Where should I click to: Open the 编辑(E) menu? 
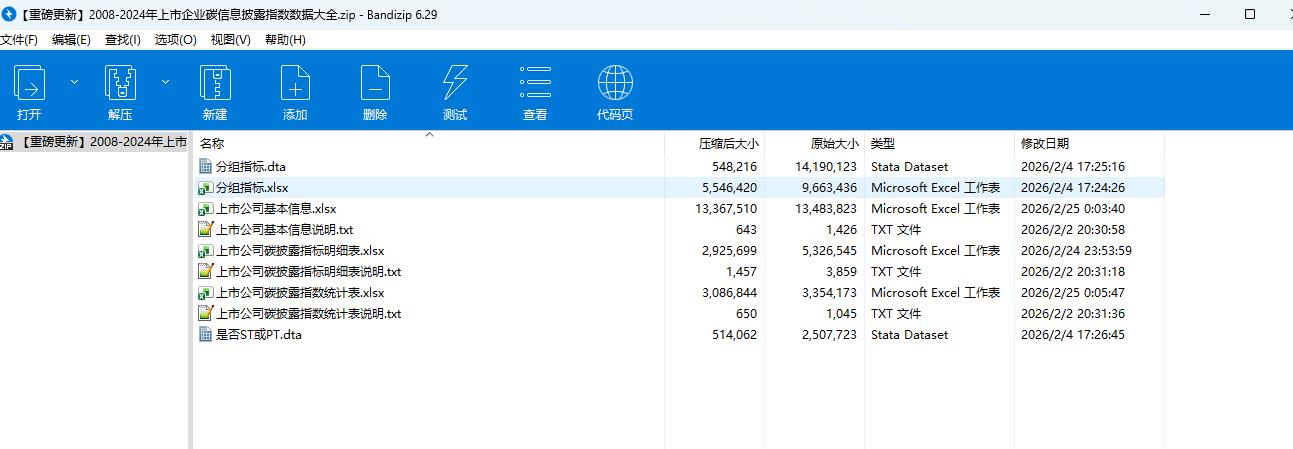pos(71,39)
